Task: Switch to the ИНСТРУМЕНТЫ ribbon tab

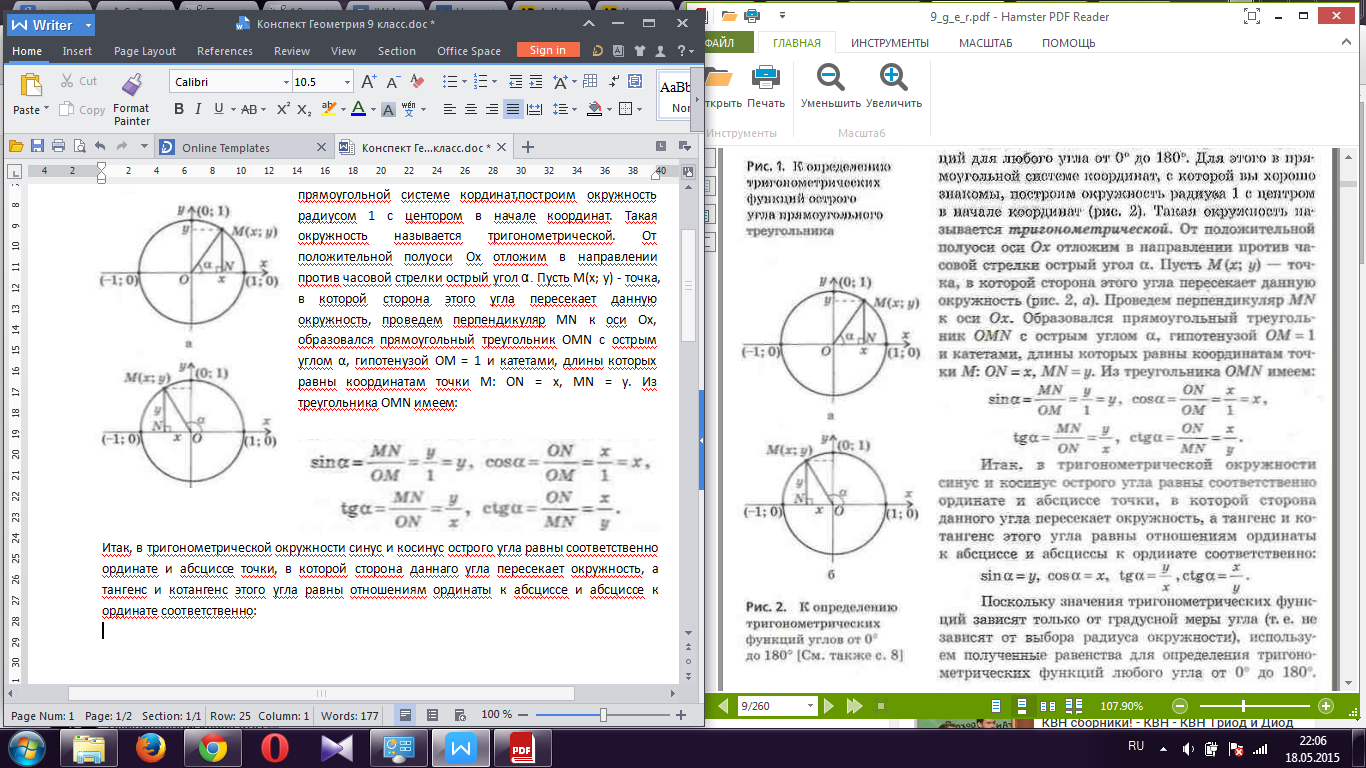Action: pos(889,43)
